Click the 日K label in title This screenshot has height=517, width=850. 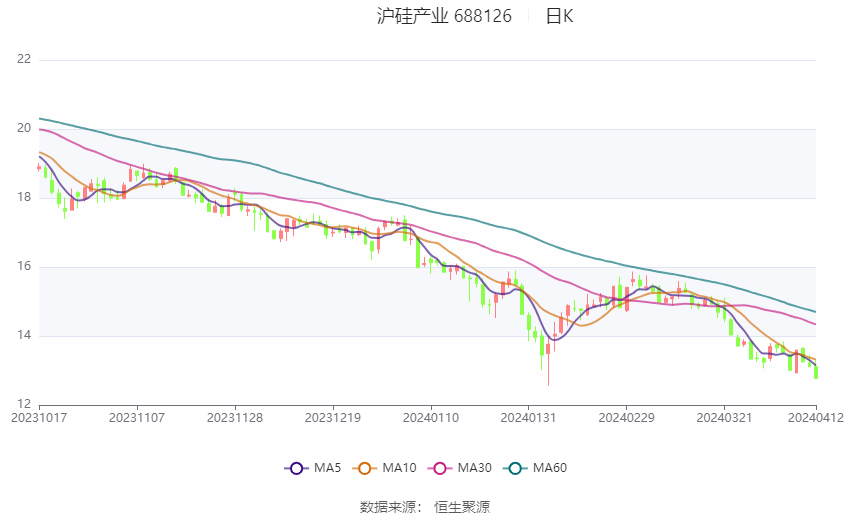(559, 16)
